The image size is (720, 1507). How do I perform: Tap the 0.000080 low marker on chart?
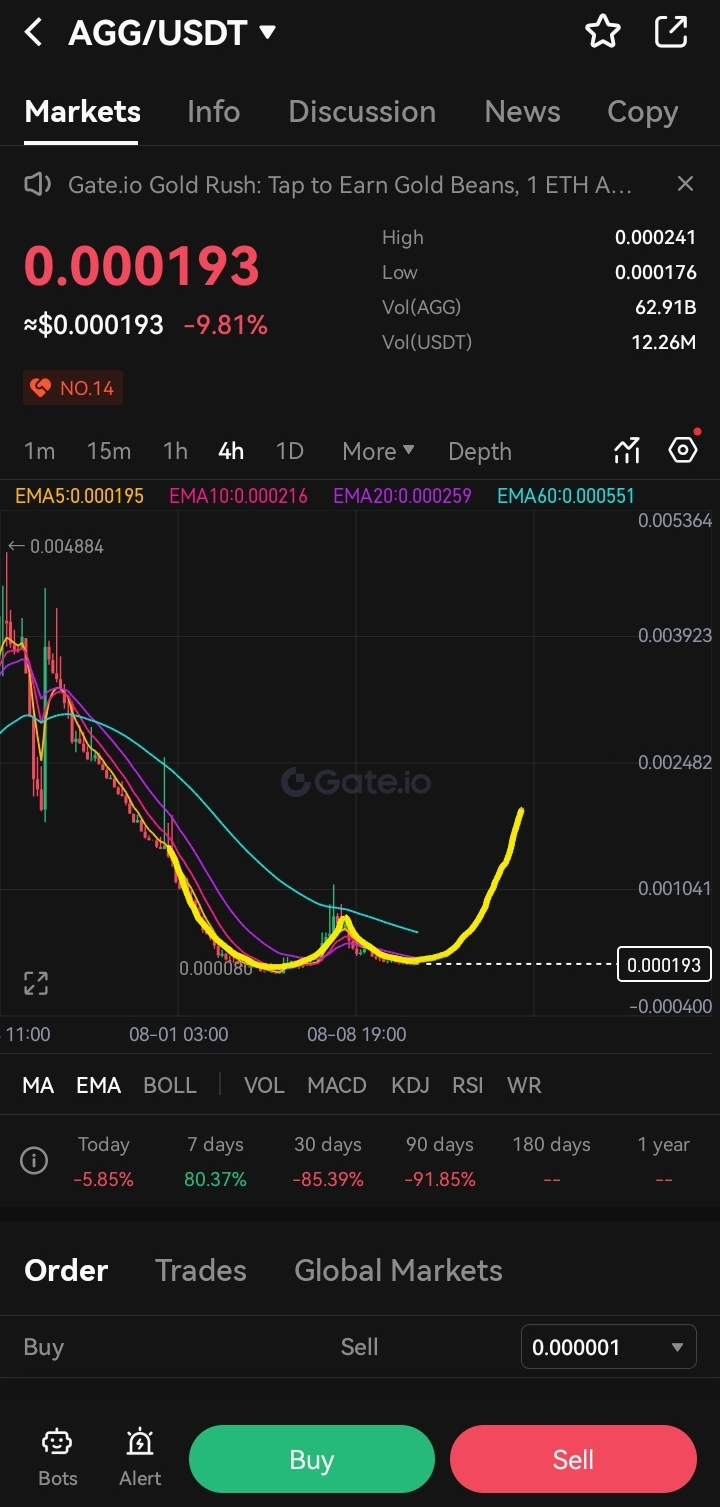(215, 968)
